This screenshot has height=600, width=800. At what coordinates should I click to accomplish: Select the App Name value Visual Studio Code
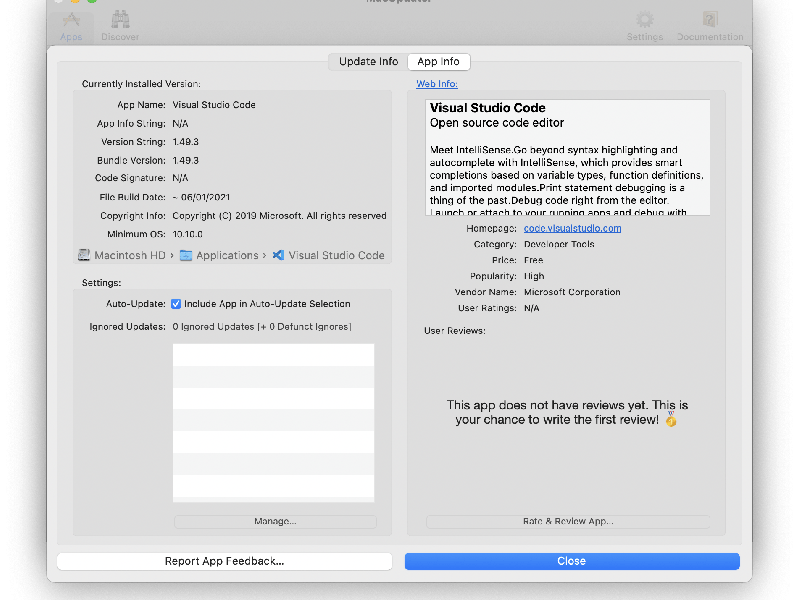(x=214, y=105)
